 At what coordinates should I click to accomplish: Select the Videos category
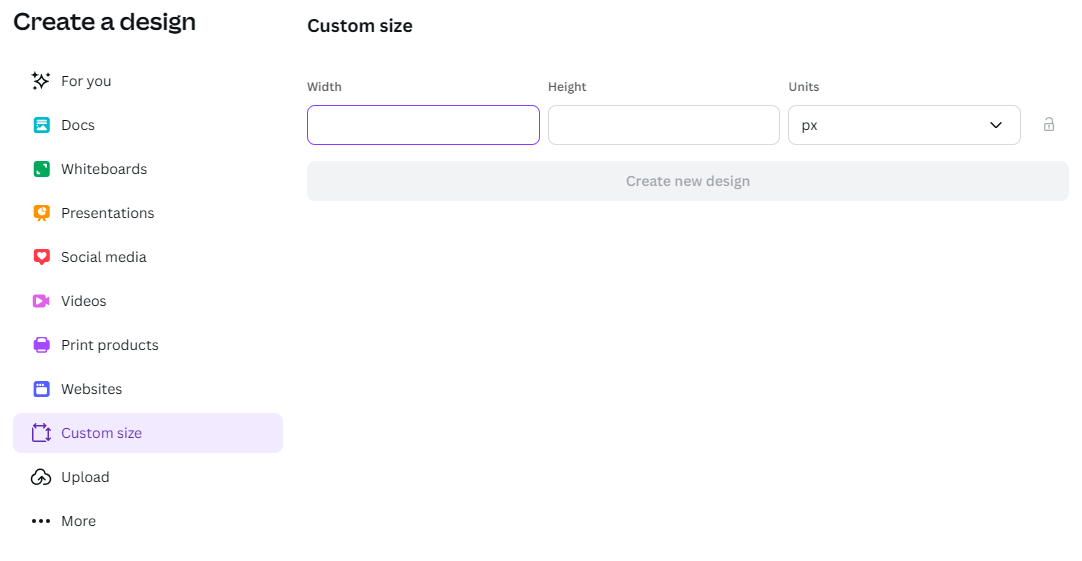coord(148,302)
